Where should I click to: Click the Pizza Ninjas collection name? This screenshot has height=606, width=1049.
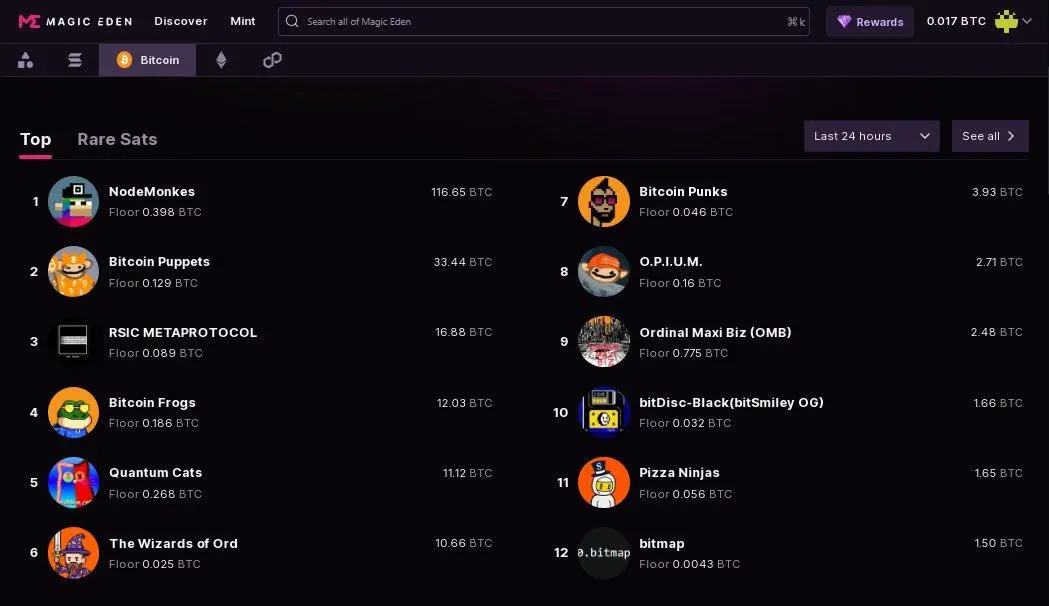pos(679,472)
